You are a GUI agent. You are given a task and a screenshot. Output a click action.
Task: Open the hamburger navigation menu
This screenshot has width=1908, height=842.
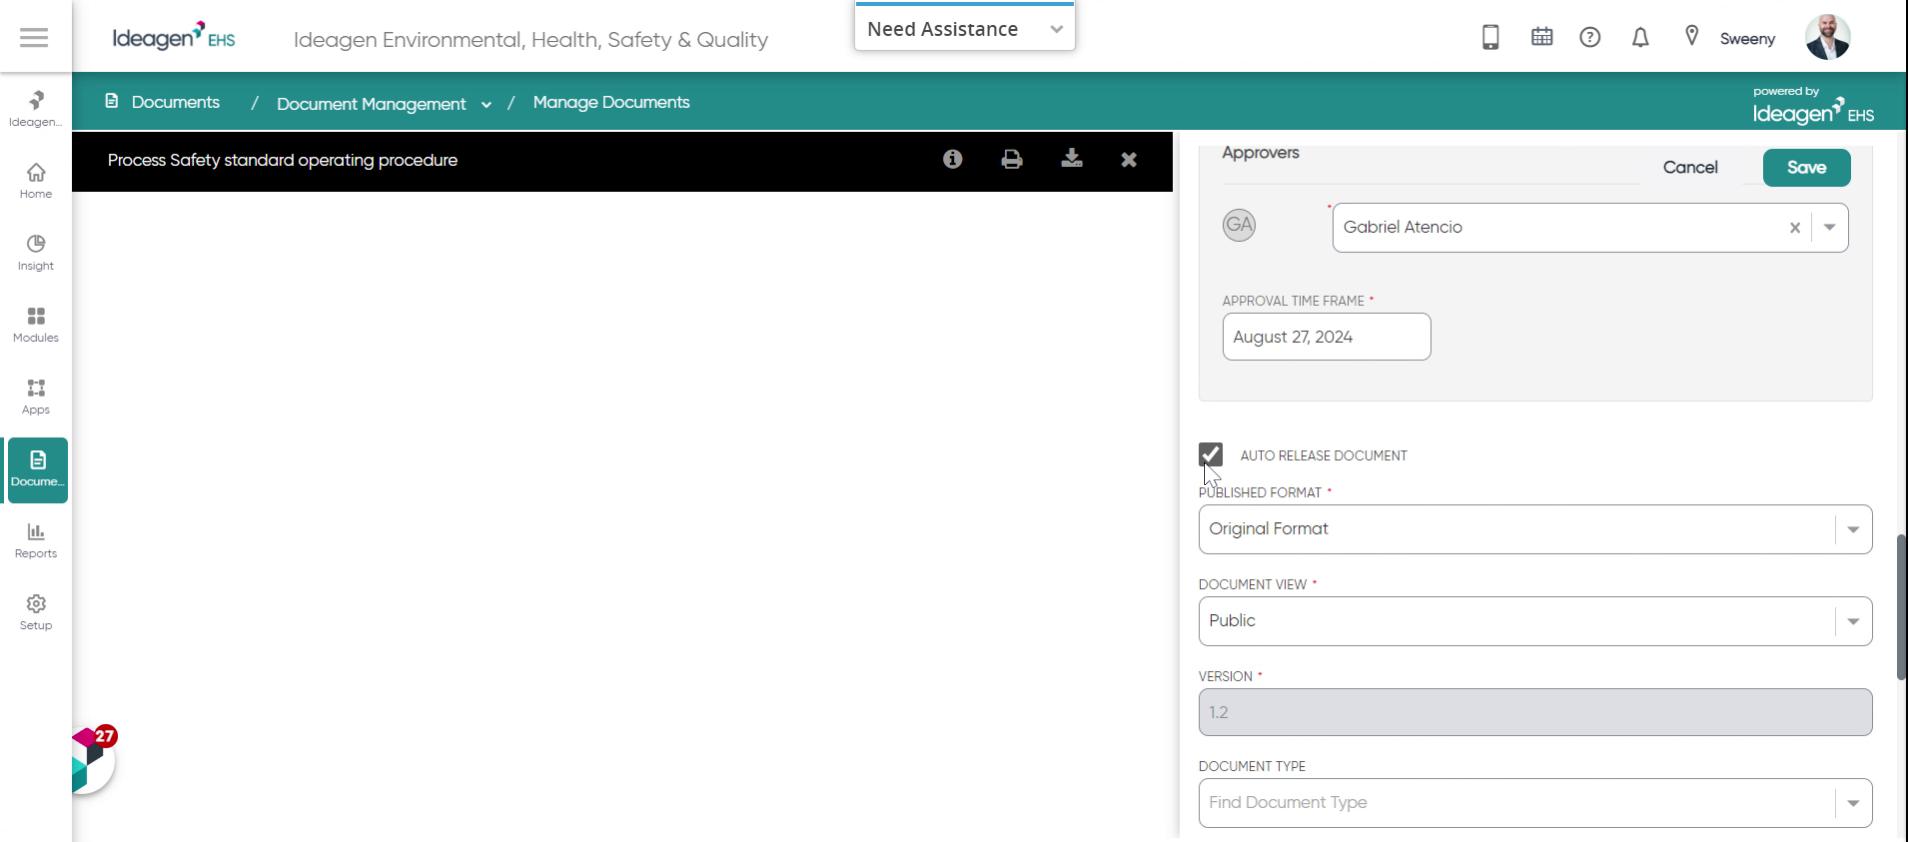point(34,37)
